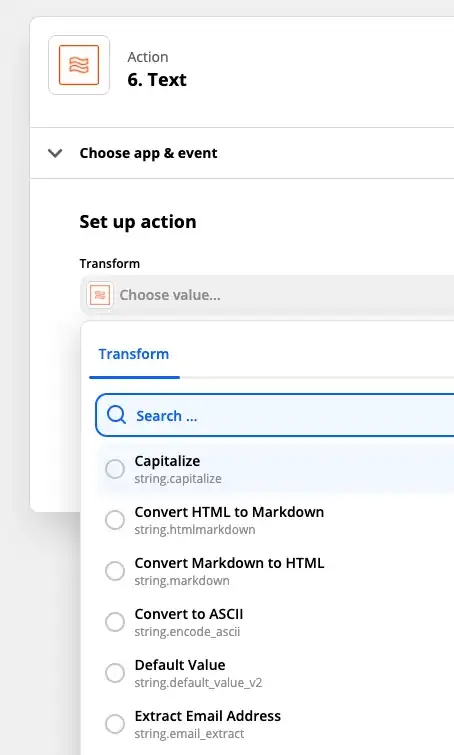Collapse the Choose app & event chevron
This screenshot has width=454, height=755.
55,153
